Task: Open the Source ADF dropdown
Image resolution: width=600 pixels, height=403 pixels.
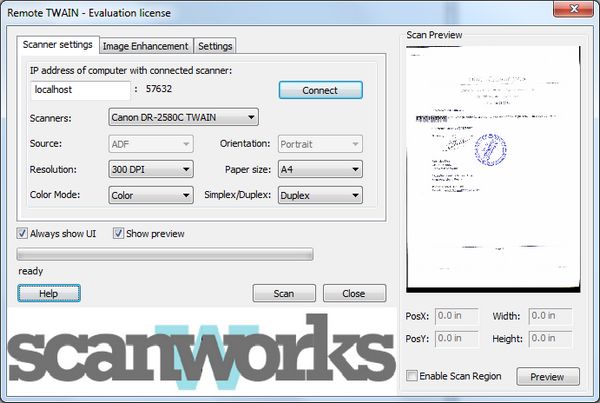Action: [151, 144]
